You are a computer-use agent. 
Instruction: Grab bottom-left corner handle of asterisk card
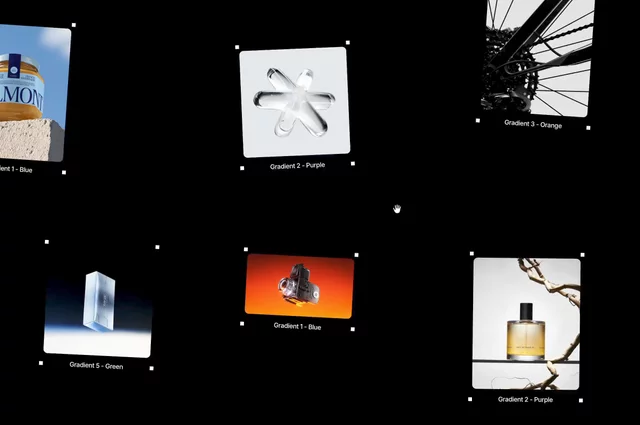click(242, 168)
